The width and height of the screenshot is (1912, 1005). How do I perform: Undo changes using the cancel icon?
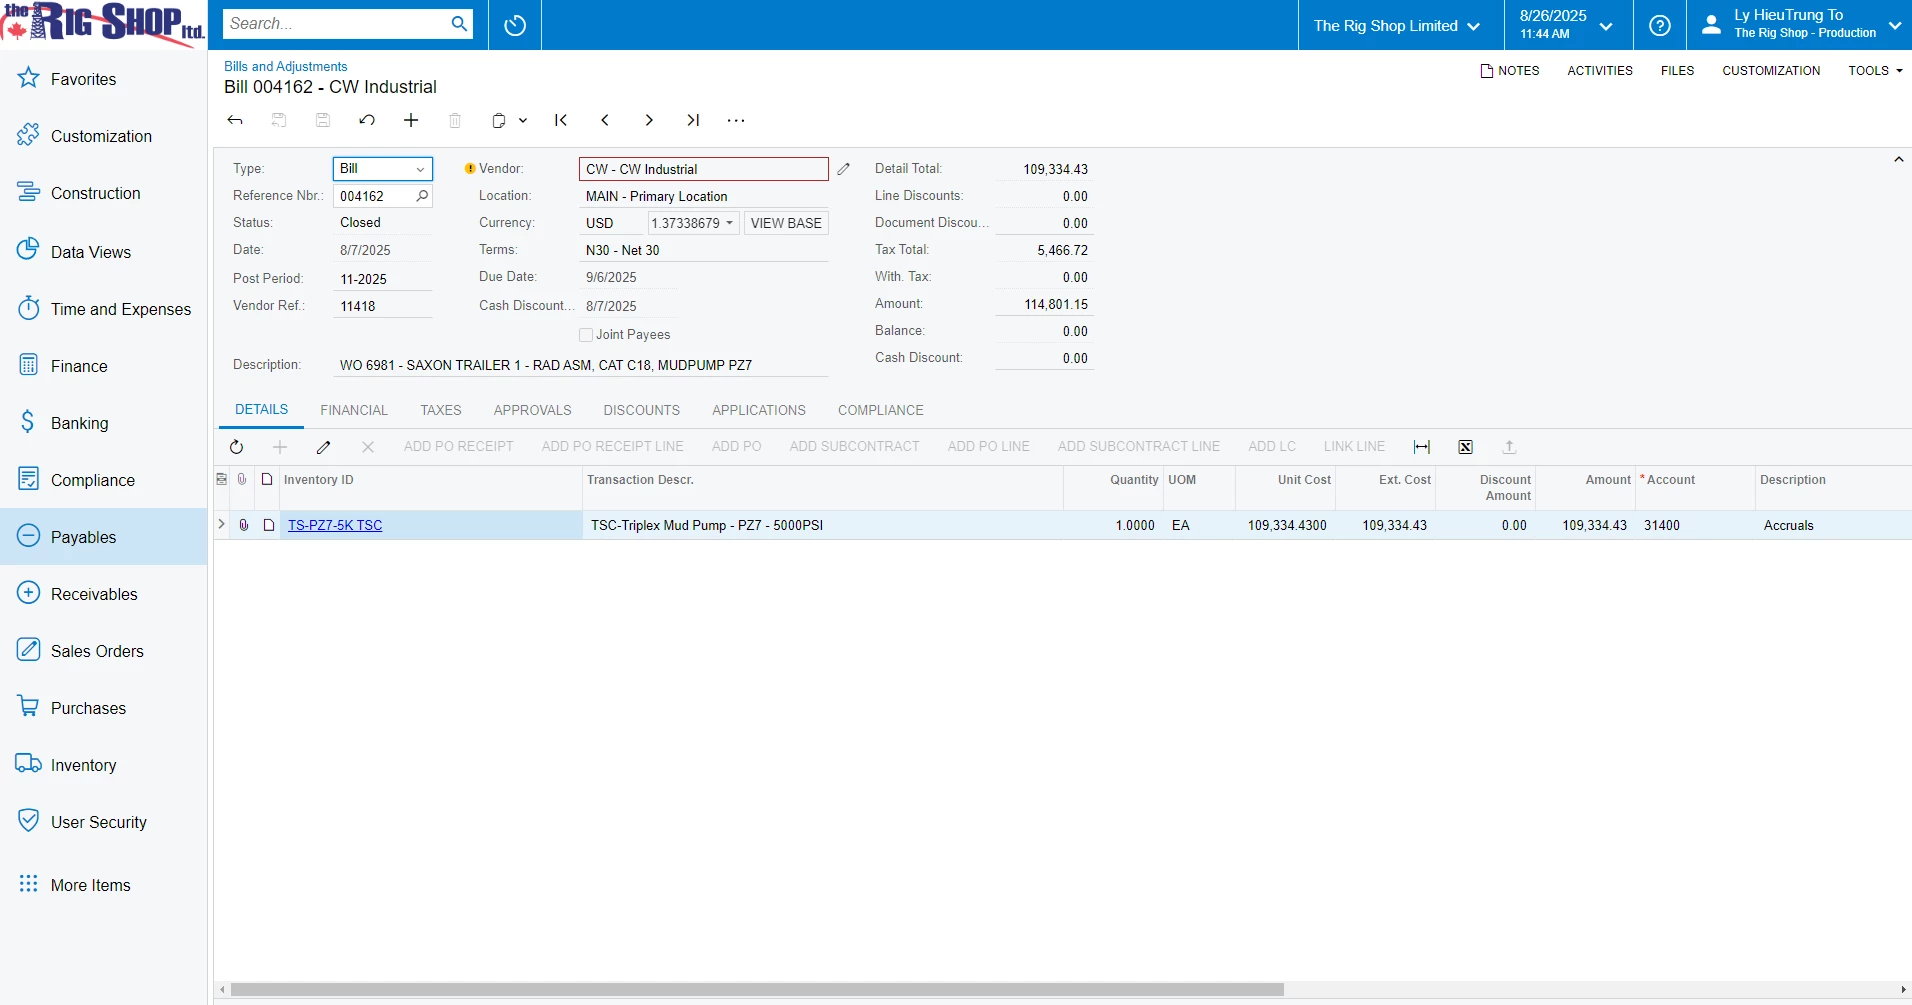coord(367,120)
